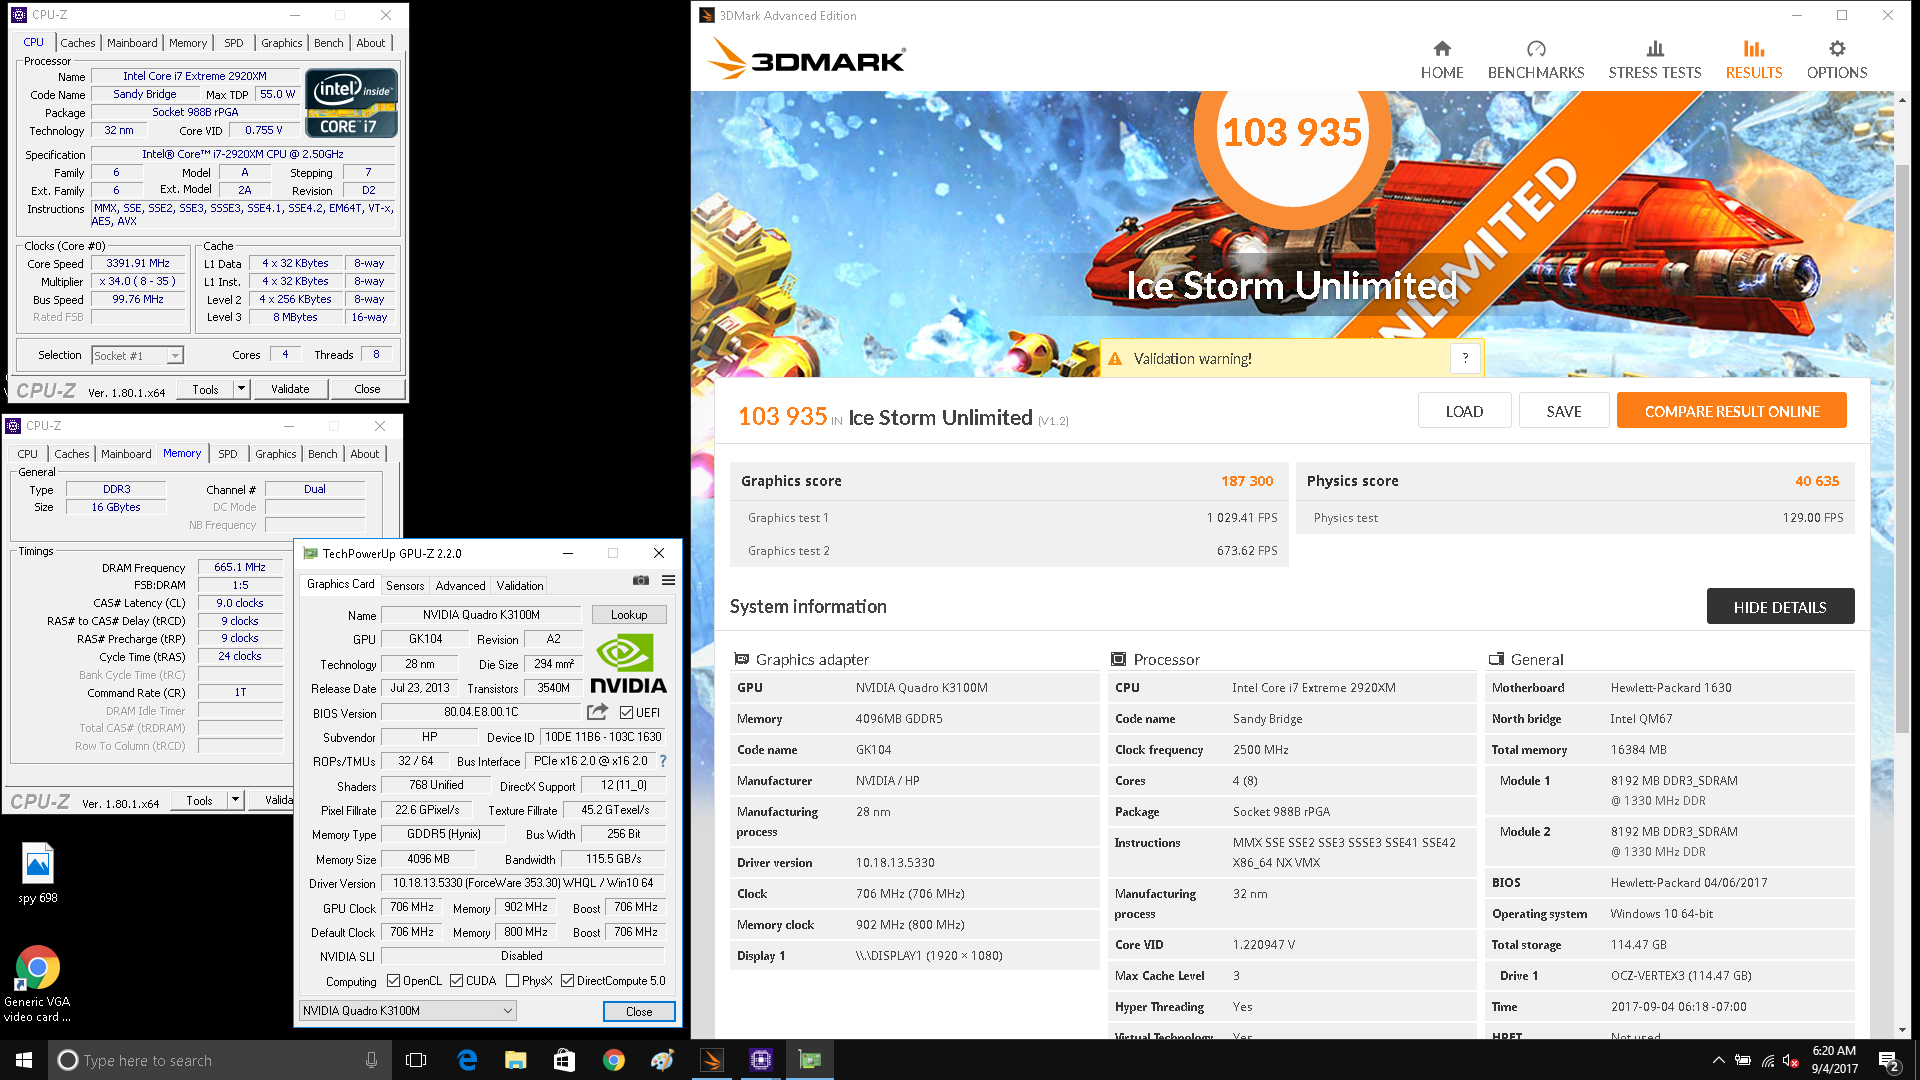Toggle the OpenCL checkbox

coord(393,980)
